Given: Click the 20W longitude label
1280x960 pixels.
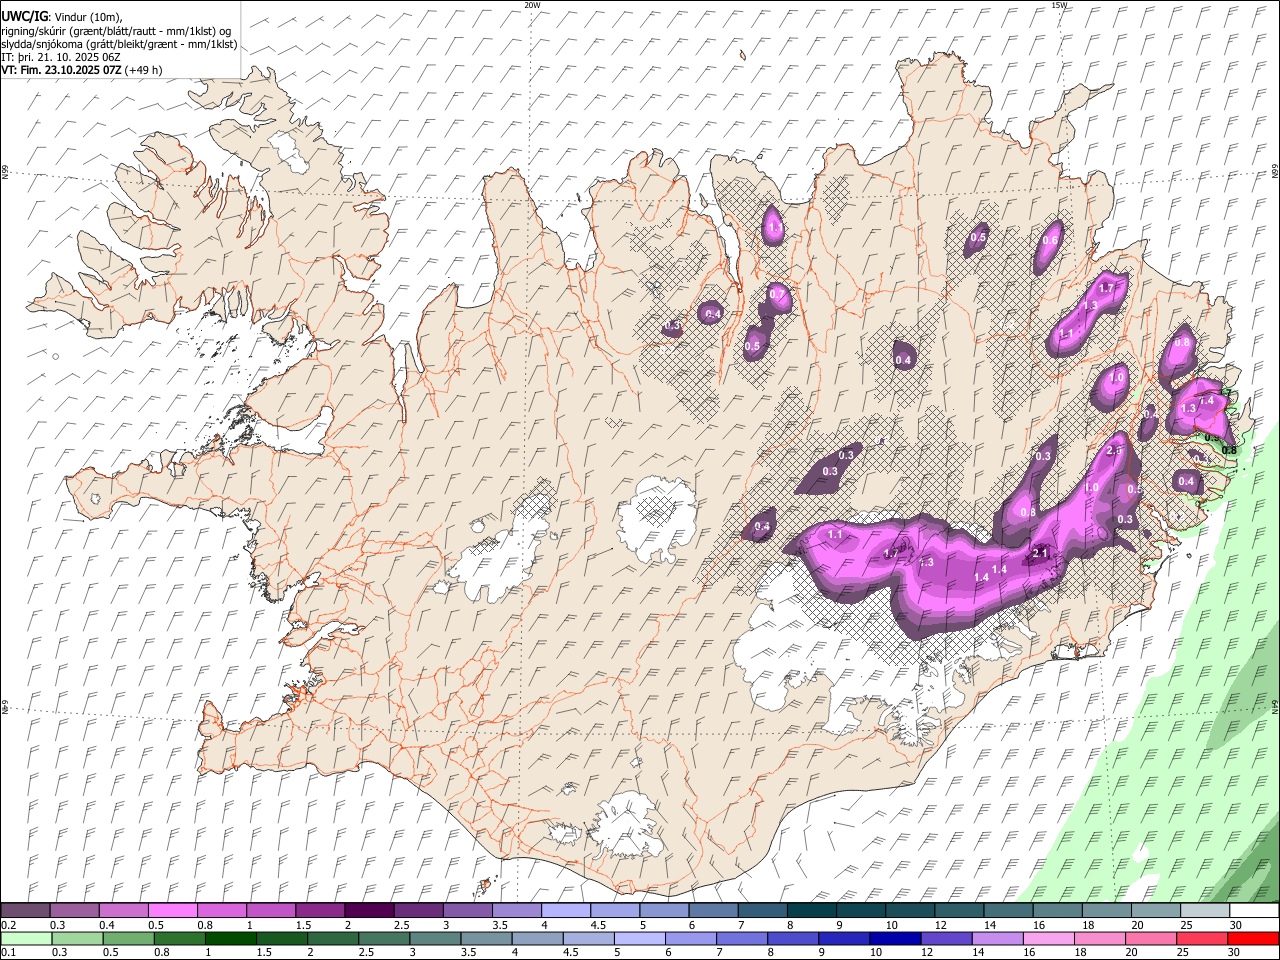Looking at the screenshot, I should 531,5.
